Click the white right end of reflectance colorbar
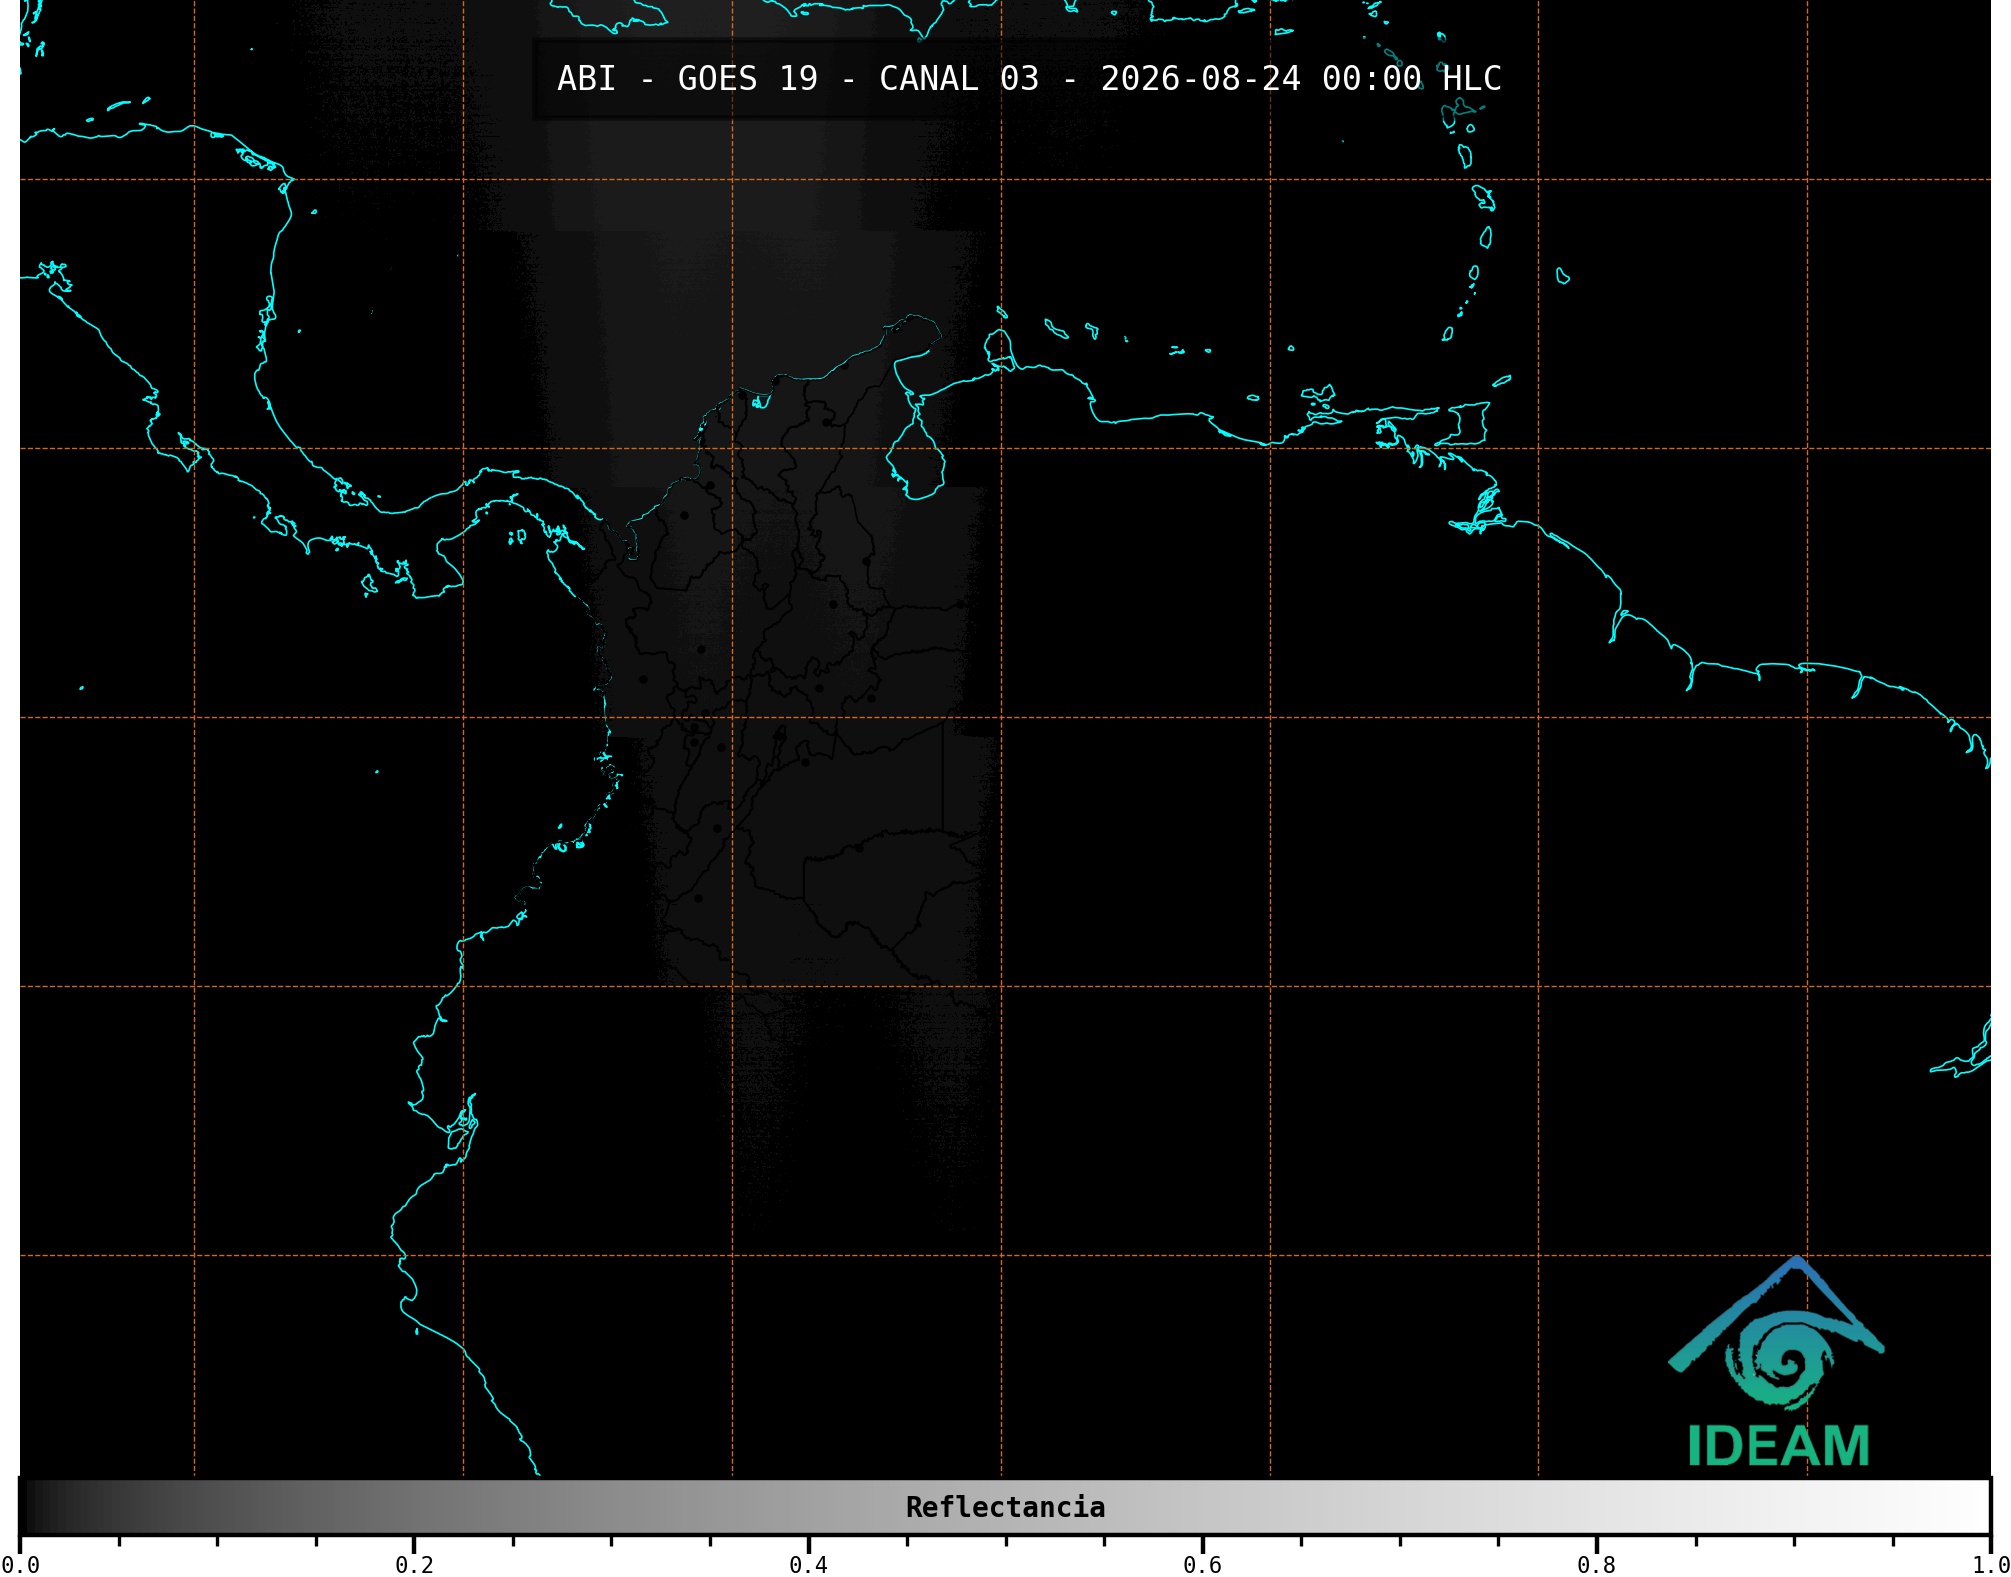Image resolution: width=2011 pixels, height=1577 pixels. coord(1968,1507)
